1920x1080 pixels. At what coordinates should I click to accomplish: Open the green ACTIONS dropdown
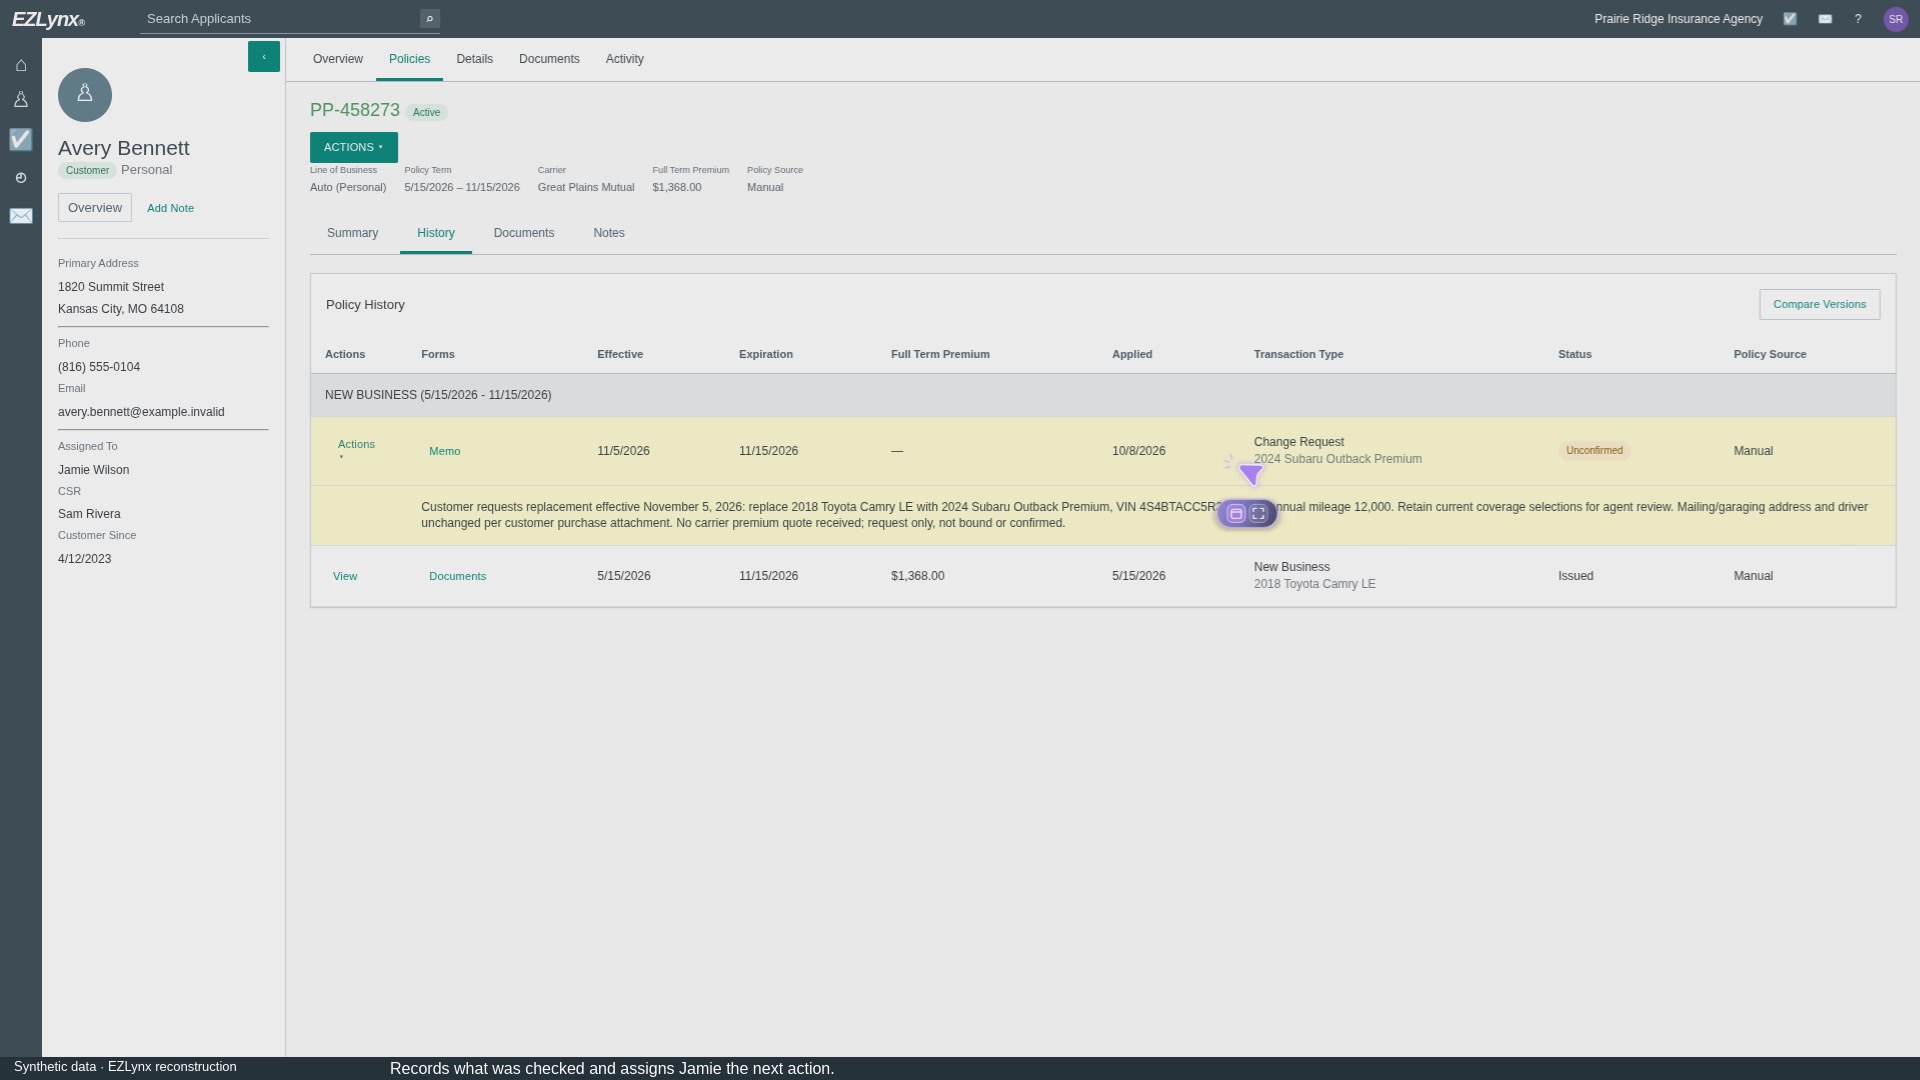click(354, 147)
